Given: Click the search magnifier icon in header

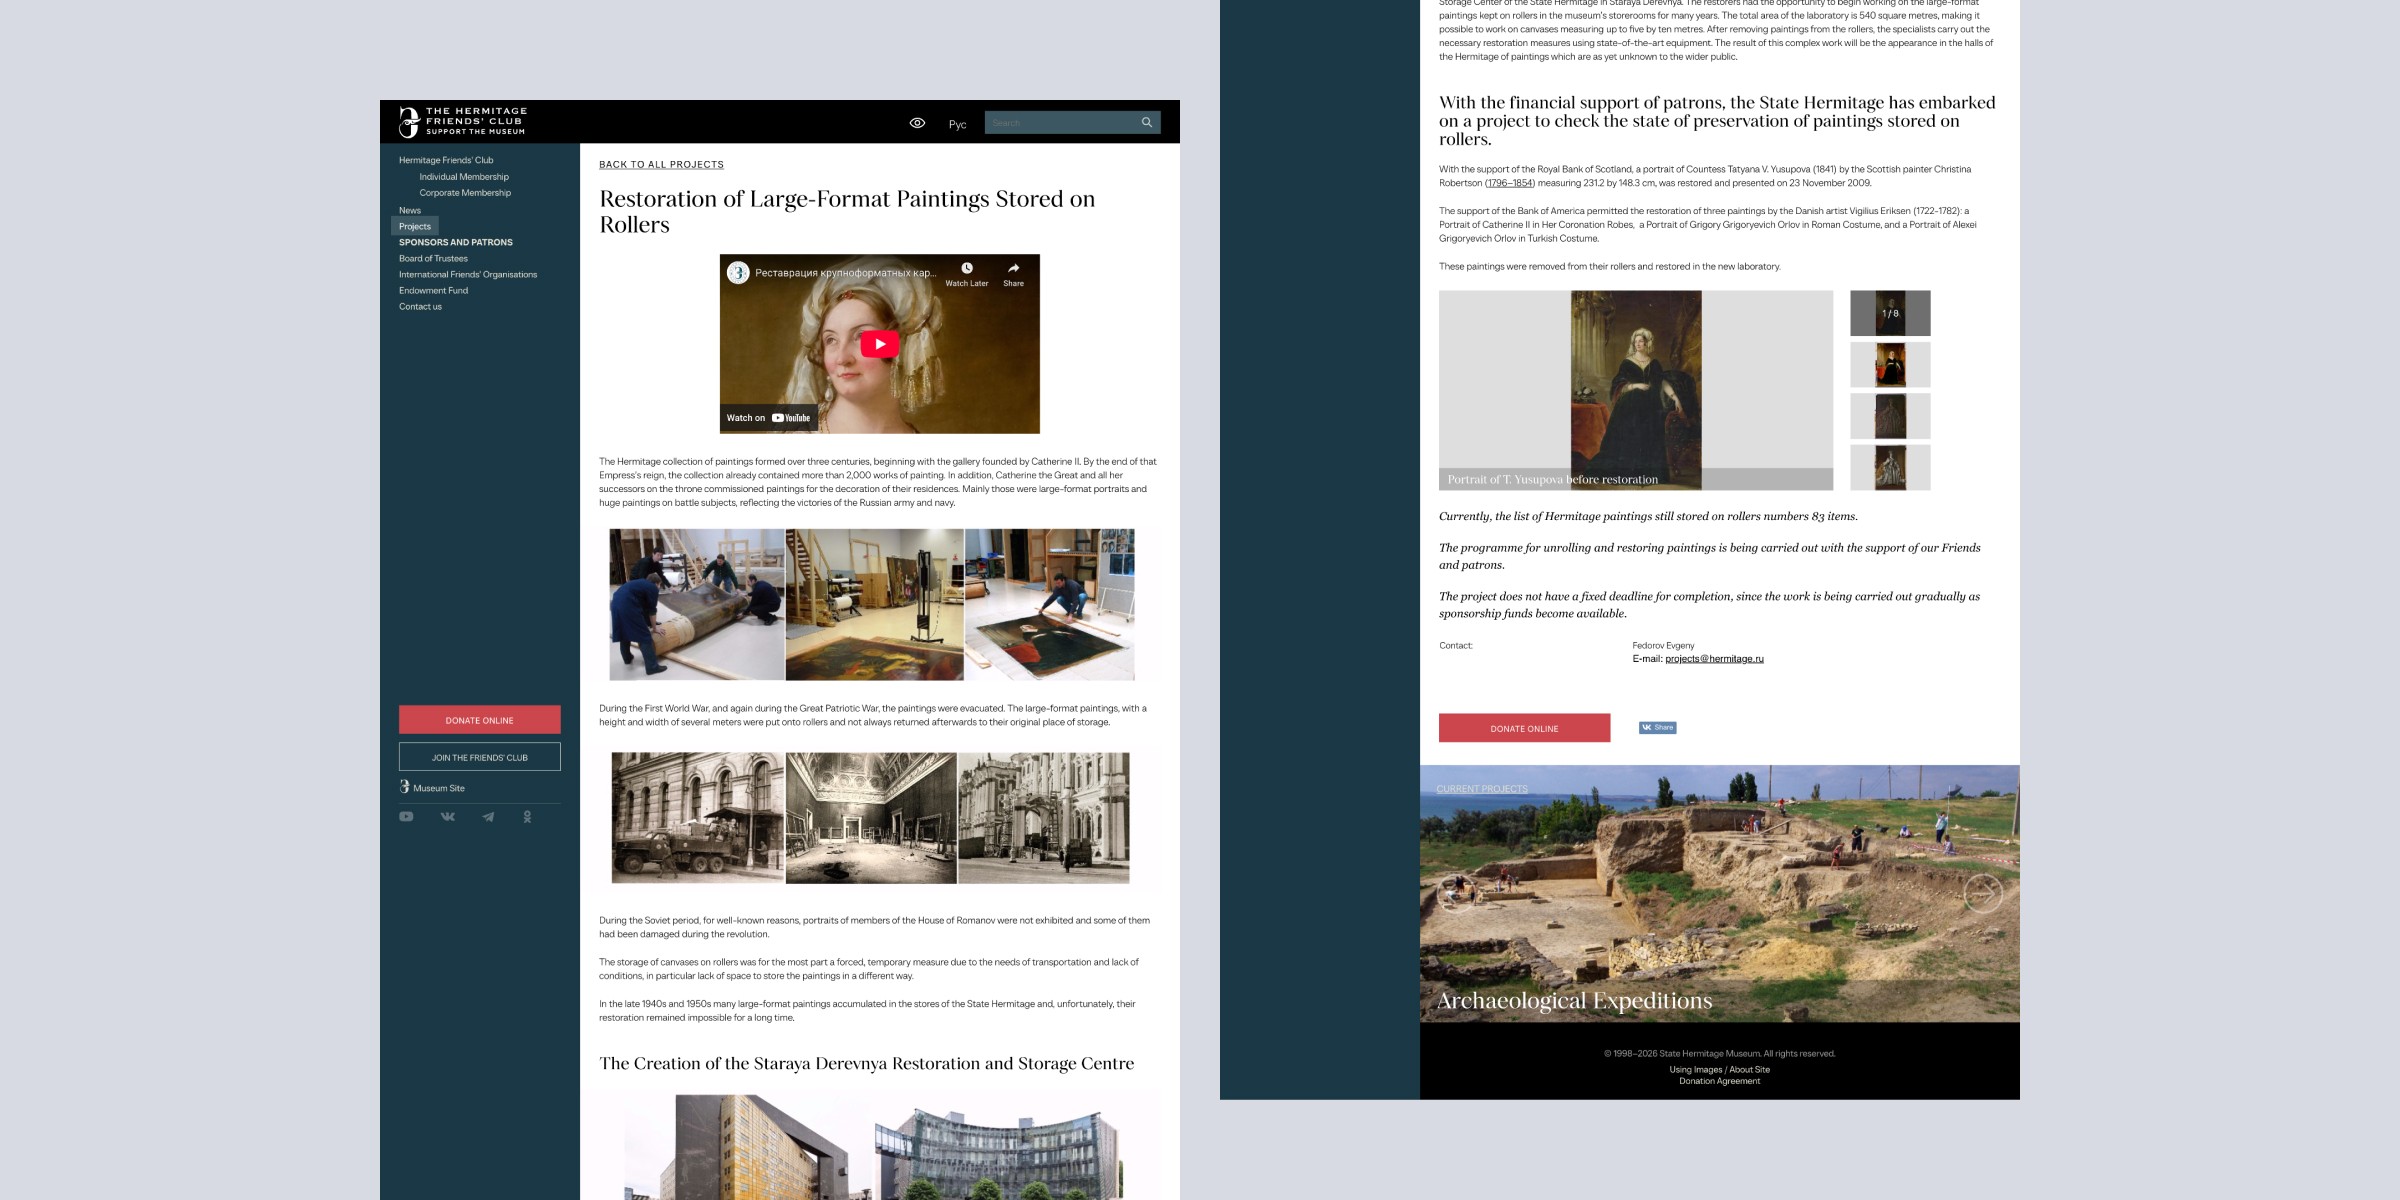Looking at the screenshot, I should pos(1146,122).
